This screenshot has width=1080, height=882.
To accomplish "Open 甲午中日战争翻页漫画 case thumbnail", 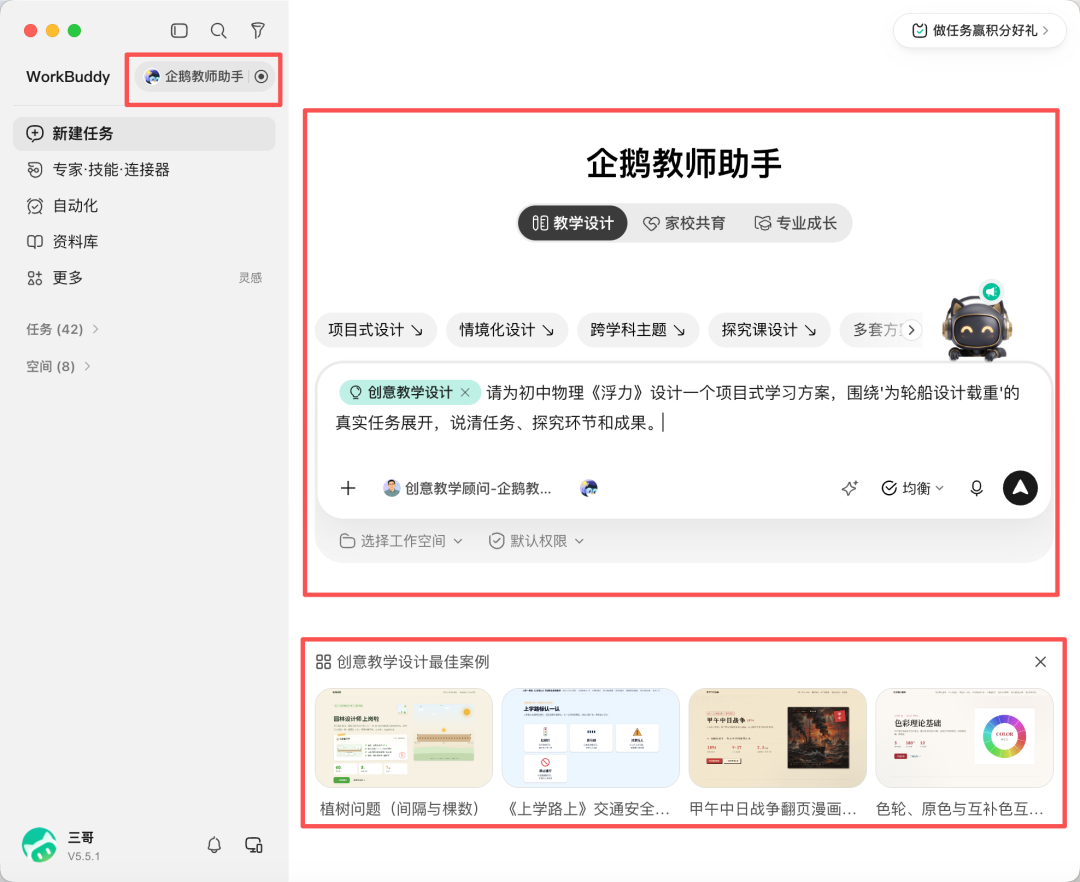I will 778,737.
